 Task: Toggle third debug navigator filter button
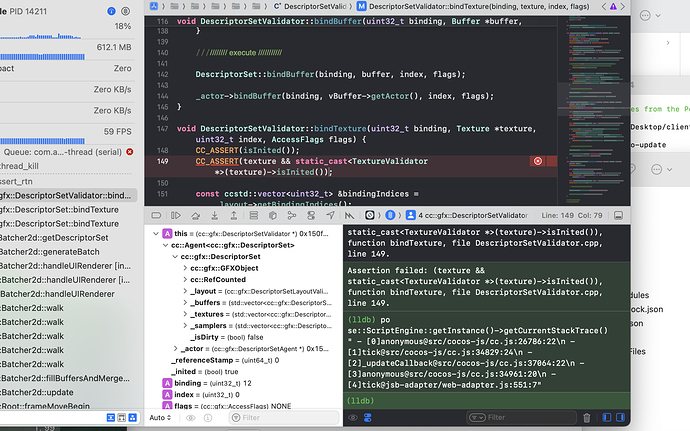tap(132, 417)
